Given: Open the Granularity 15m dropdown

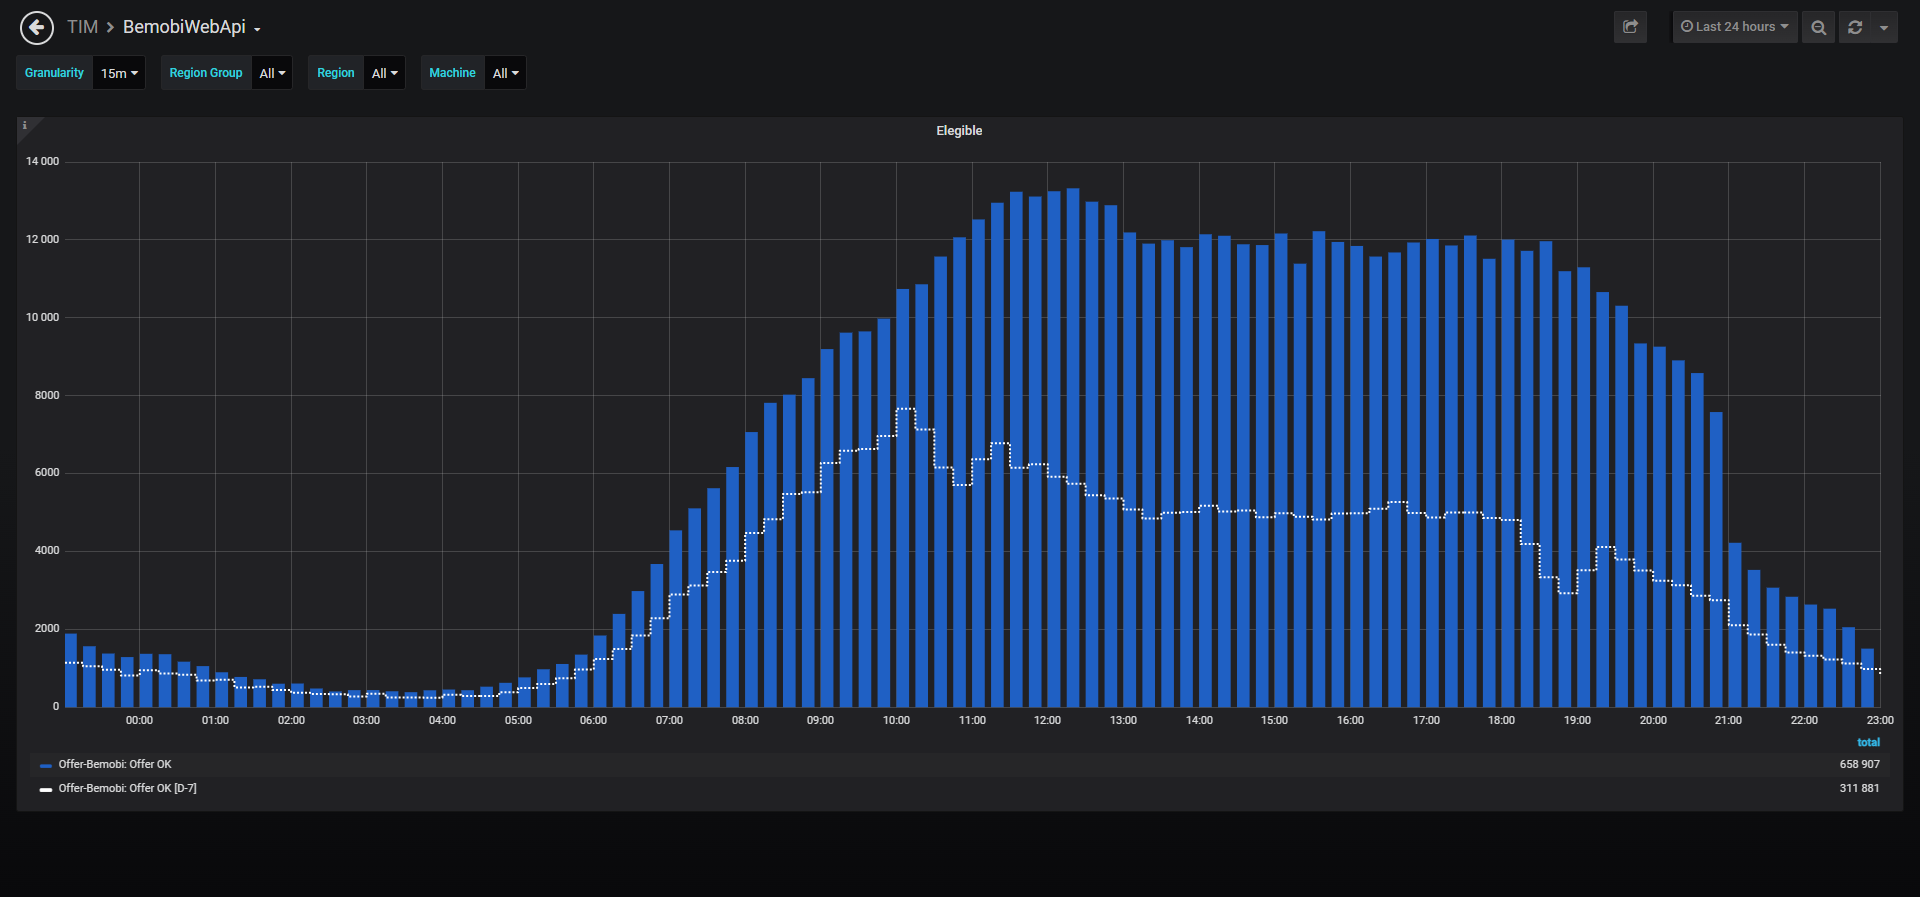Looking at the screenshot, I should click(x=119, y=73).
